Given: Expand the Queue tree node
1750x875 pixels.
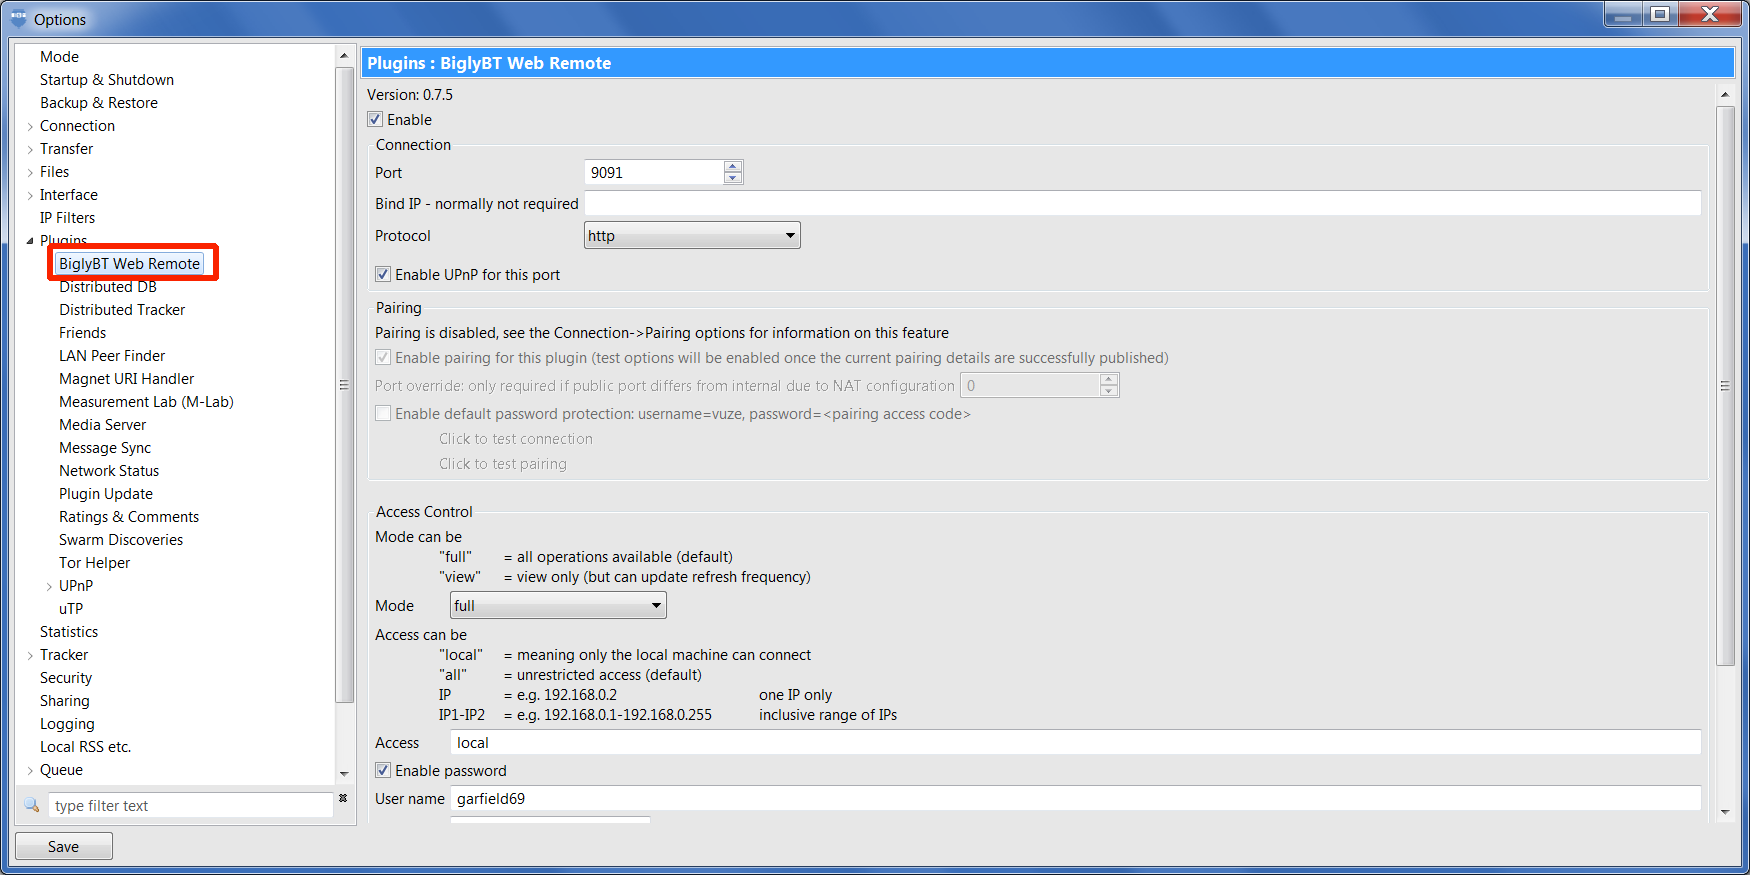Looking at the screenshot, I should [x=30, y=770].
